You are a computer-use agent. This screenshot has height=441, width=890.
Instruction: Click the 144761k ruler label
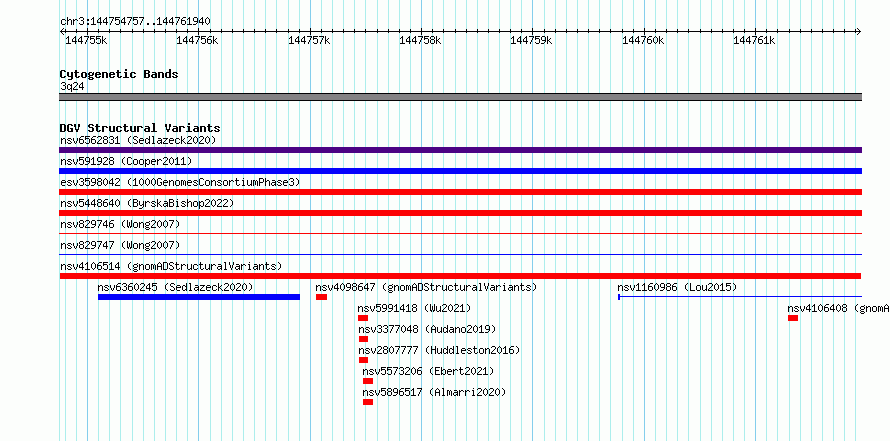[x=754, y=40]
